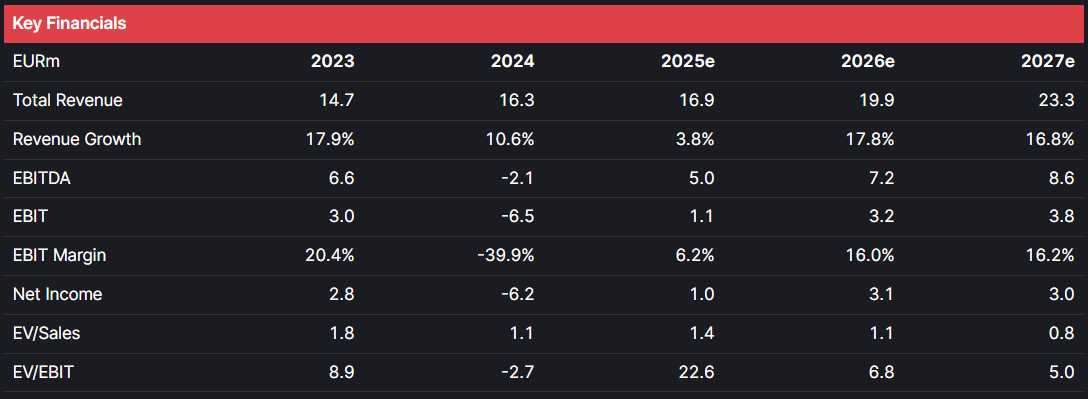Select the 2025e EV/EBIT value 22.6
Screen dimensions: 1088x399
pos(697,373)
